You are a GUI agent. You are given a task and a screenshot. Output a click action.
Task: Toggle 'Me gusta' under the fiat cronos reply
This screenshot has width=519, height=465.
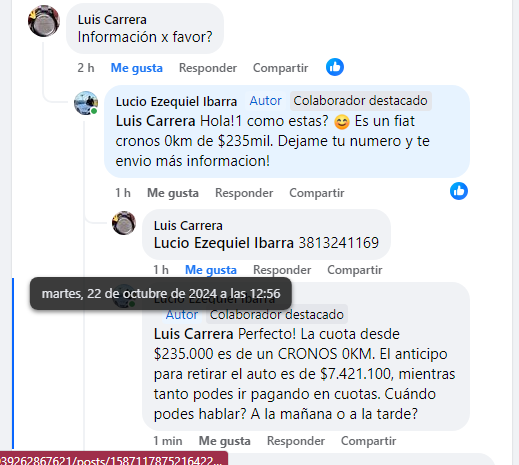(173, 193)
